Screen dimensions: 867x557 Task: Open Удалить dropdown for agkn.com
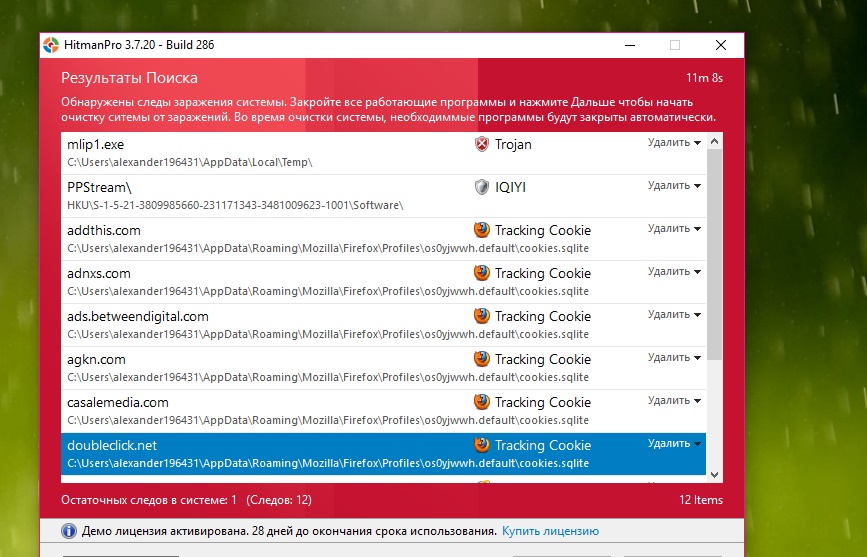point(674,358)
